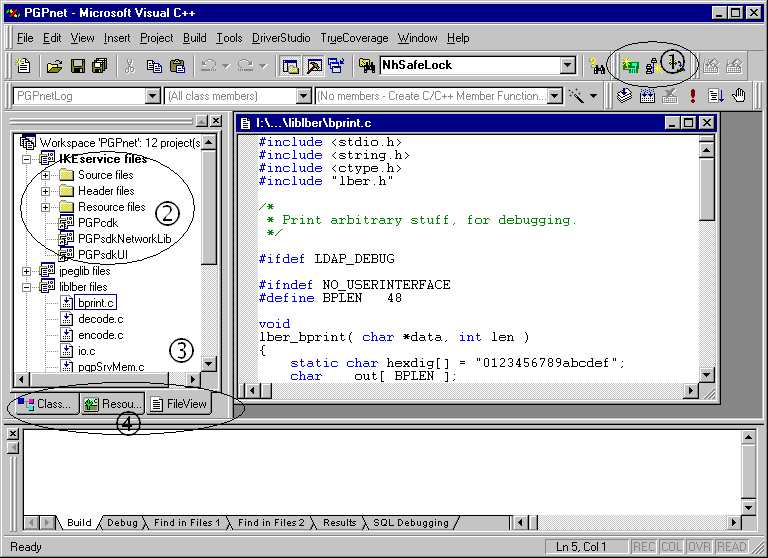Click the first green DriverStudio toolbar icon
The image size is (768, 558).
click(x=630, y=66)
